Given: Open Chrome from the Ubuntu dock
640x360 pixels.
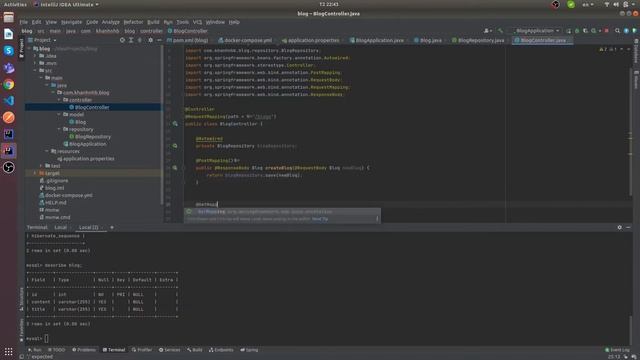Looking at the screenshot, I should point(9,84).
